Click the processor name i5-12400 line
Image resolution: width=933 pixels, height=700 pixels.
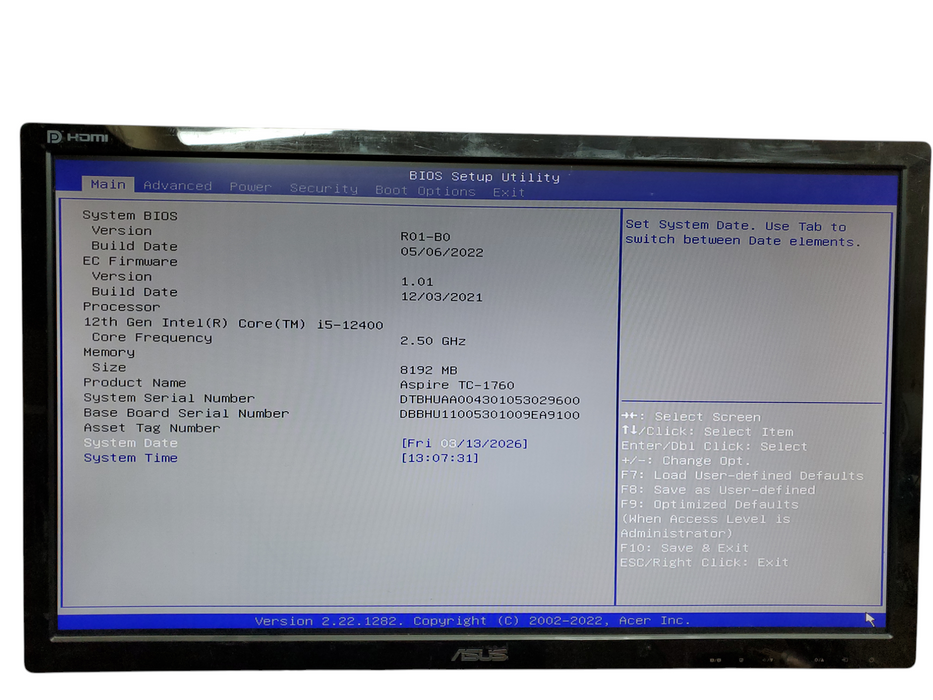tap(233, 323)
